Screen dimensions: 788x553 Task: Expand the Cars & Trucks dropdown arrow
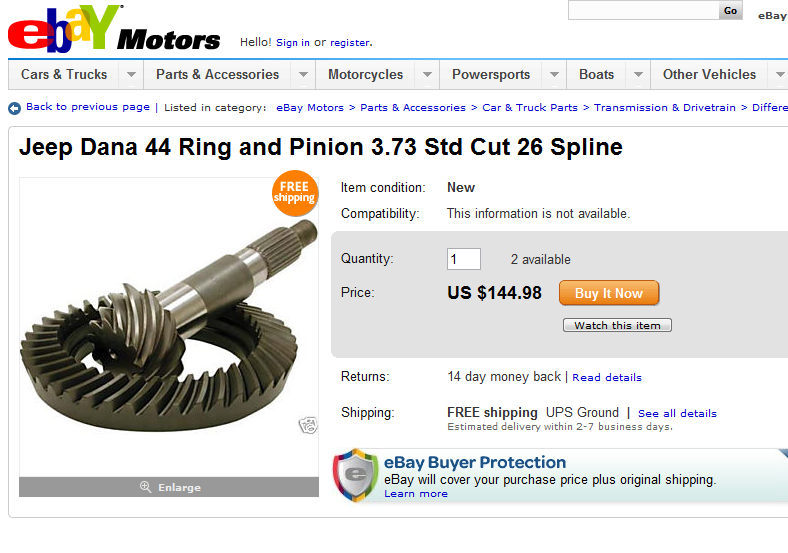click(x=130, y=75)
